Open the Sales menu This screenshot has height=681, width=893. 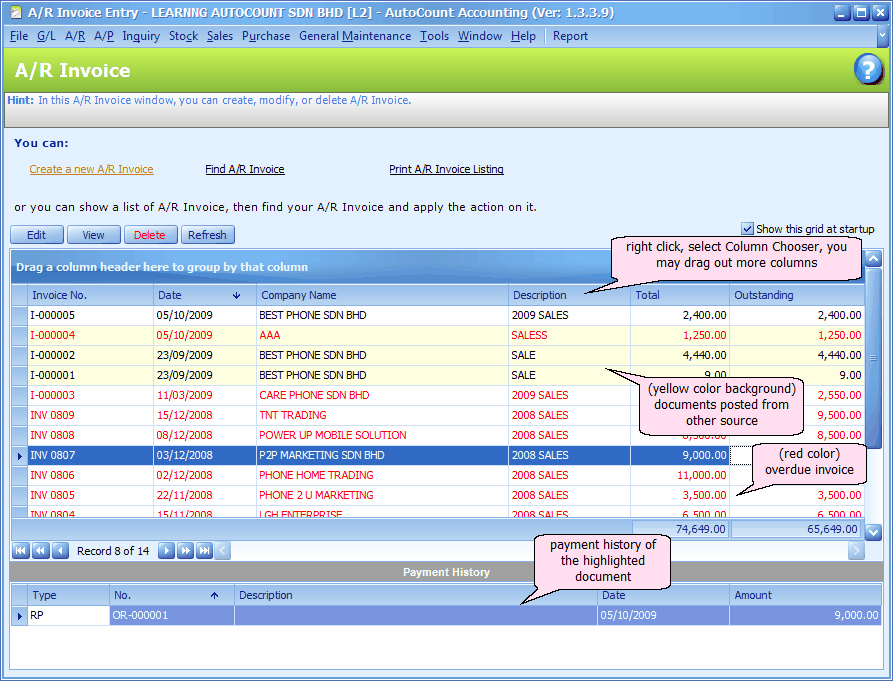tap(220, 36)
